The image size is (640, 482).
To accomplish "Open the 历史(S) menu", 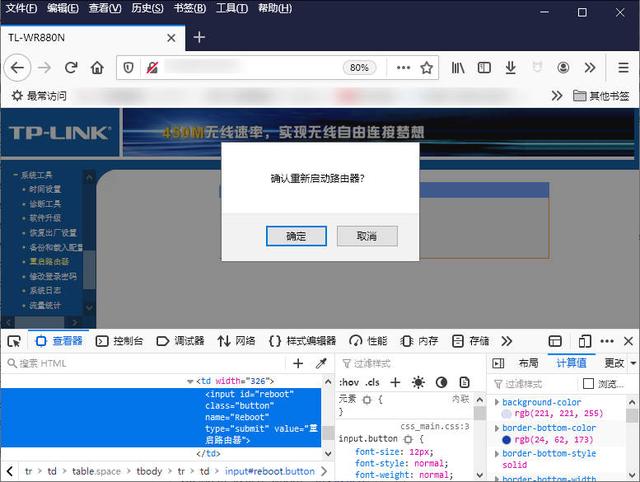I will (147, 8).
